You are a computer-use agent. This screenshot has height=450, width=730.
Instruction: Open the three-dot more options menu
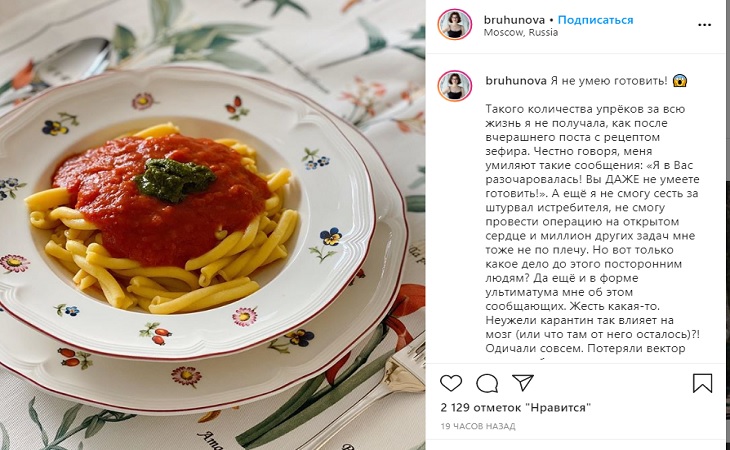click(x=704, y=25)
